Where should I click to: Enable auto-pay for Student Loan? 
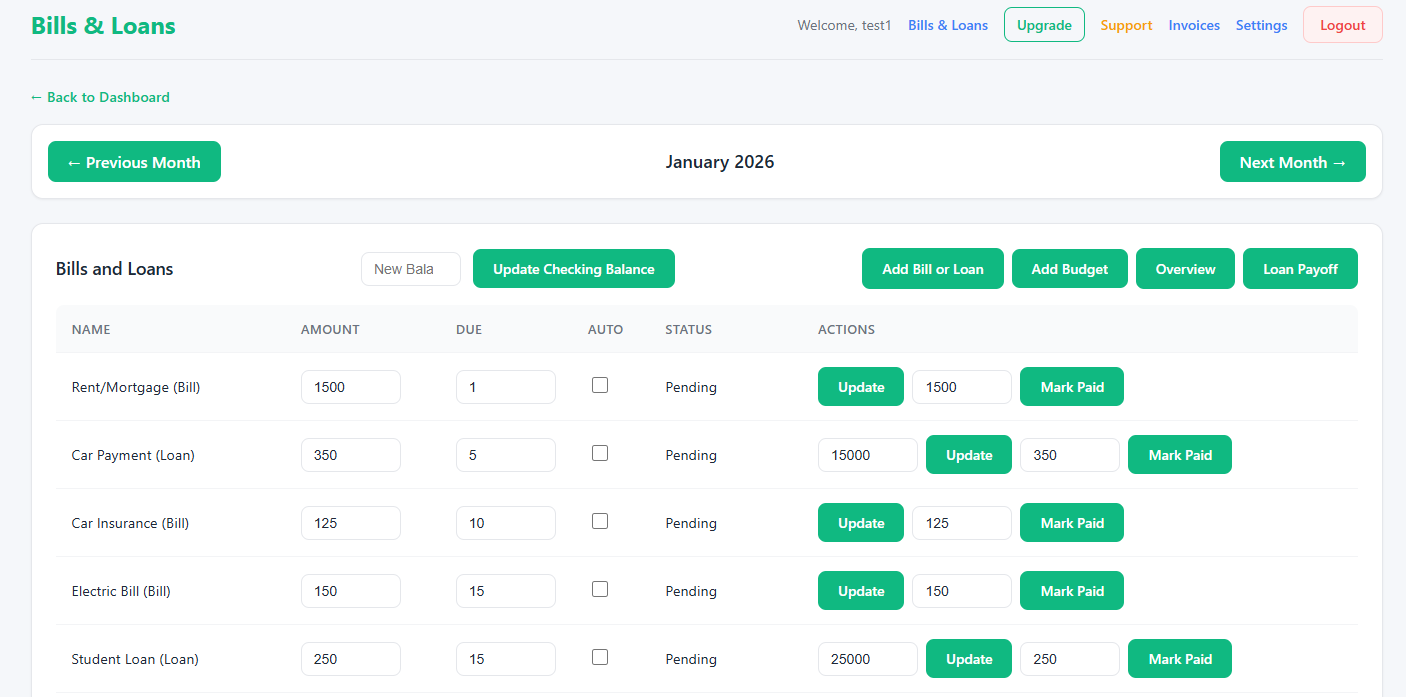pos(600,656)
